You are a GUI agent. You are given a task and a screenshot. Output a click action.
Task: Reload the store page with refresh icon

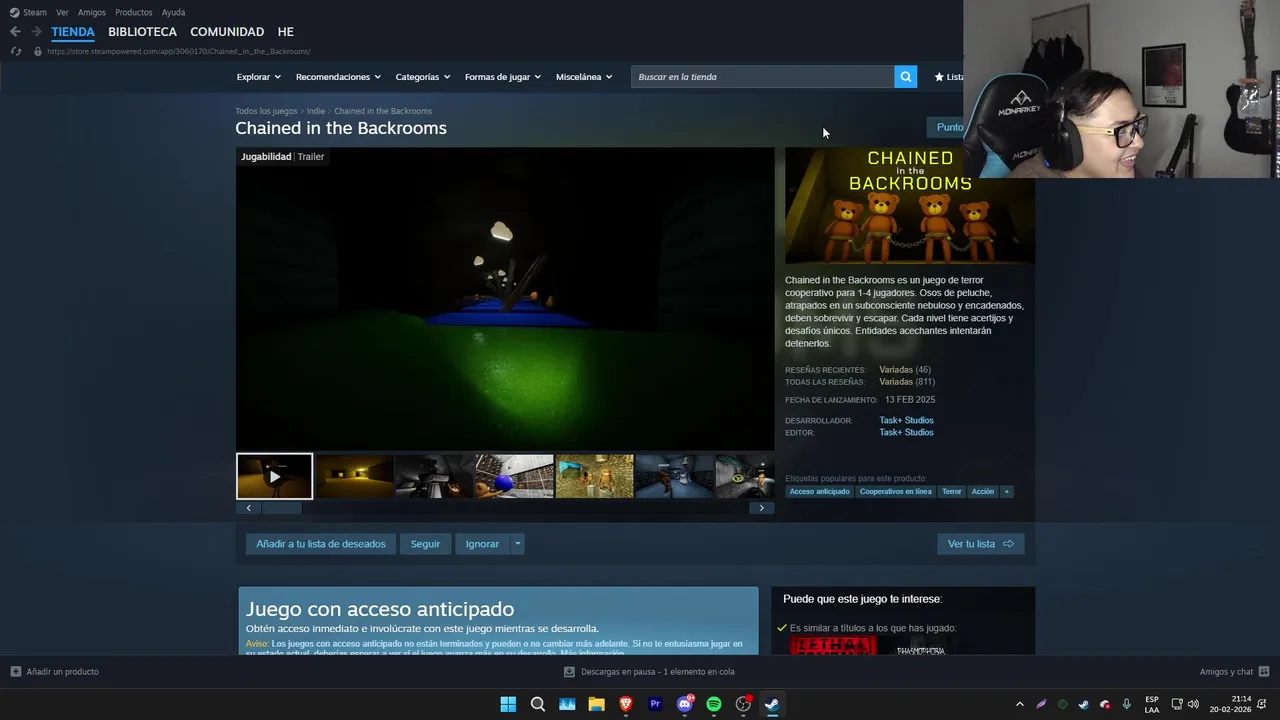coord(15,51)
